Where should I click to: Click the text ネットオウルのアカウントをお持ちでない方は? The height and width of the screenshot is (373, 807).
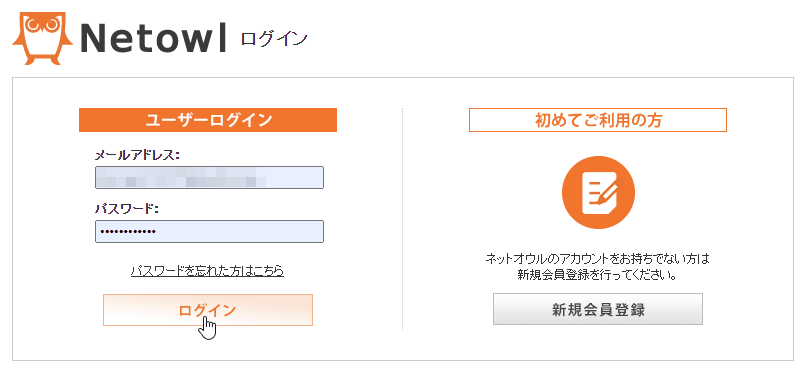coord(598,258)
